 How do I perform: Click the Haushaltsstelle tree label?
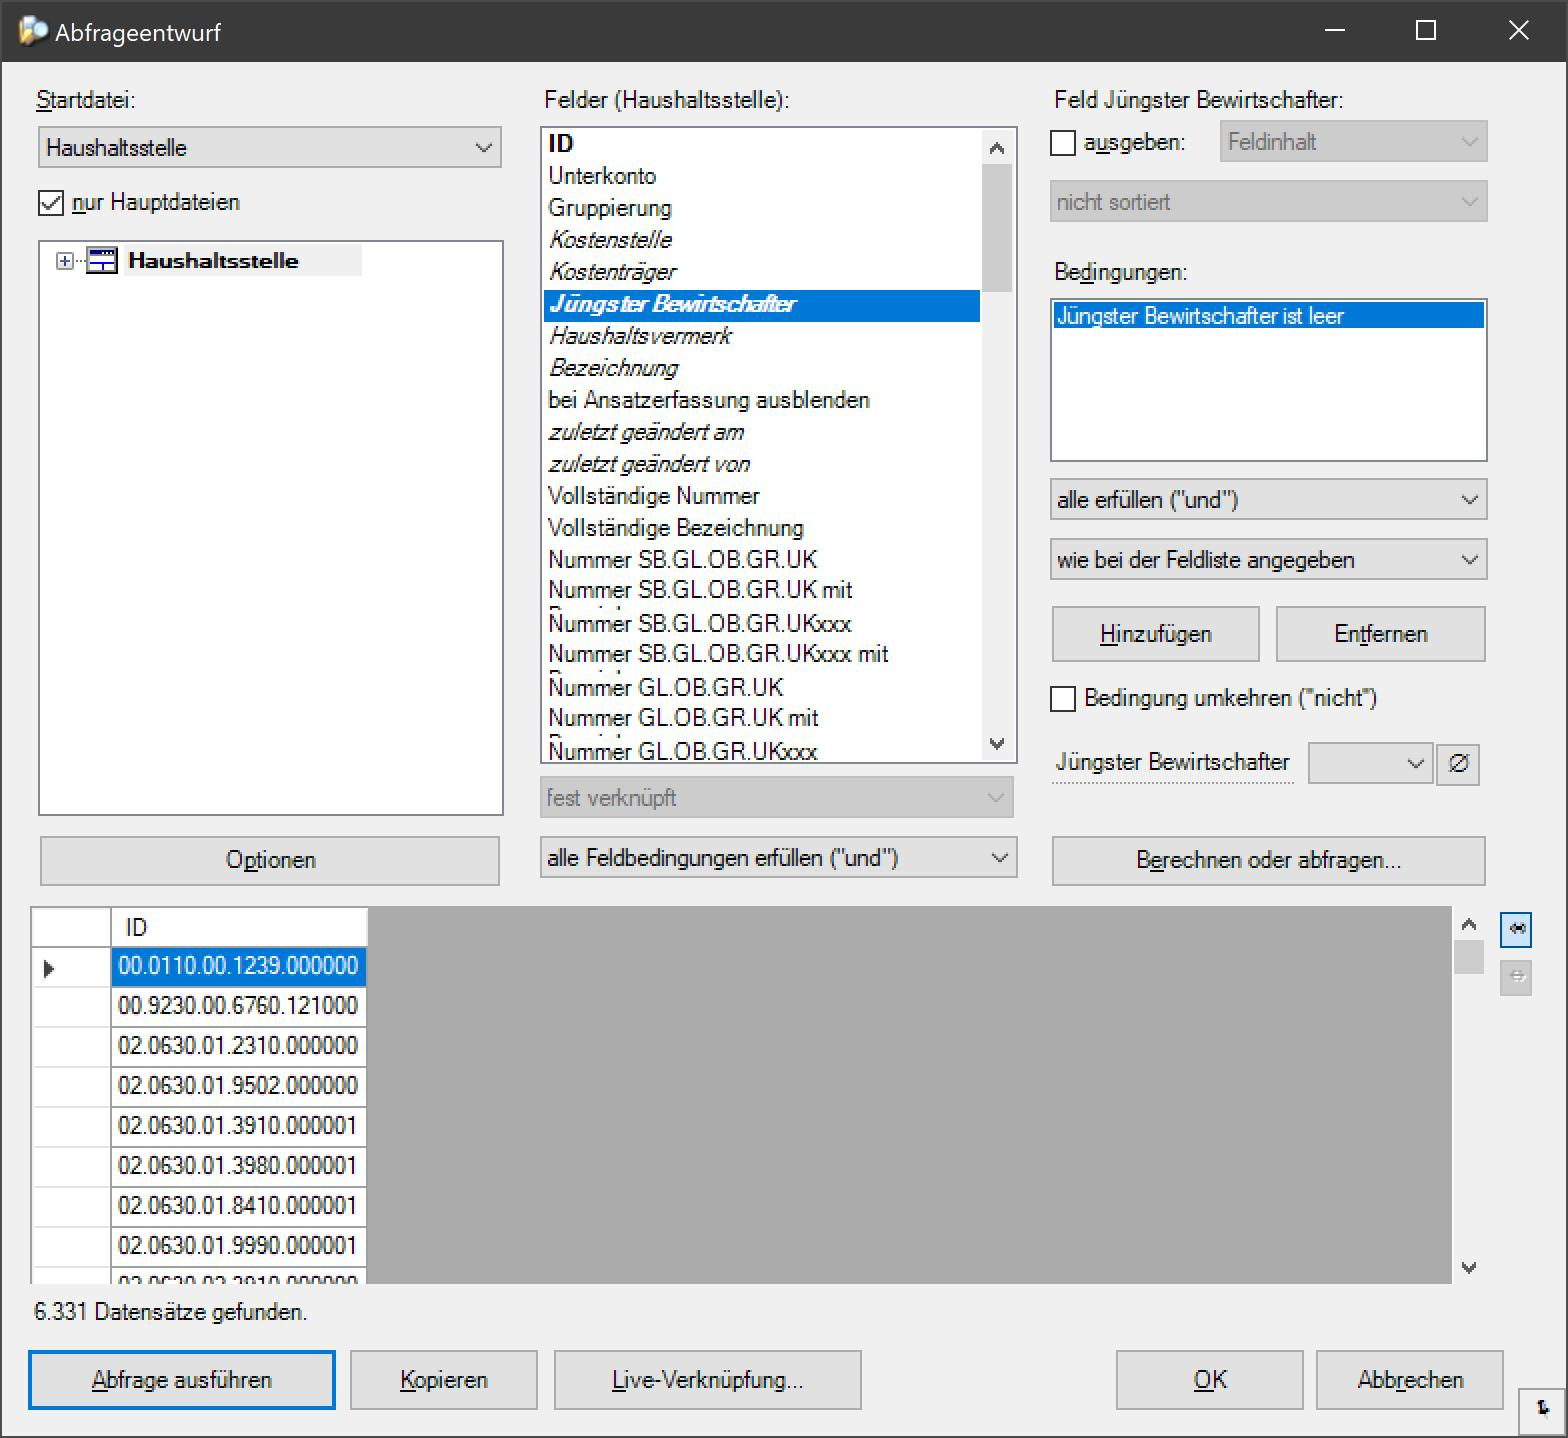point(213,261)
